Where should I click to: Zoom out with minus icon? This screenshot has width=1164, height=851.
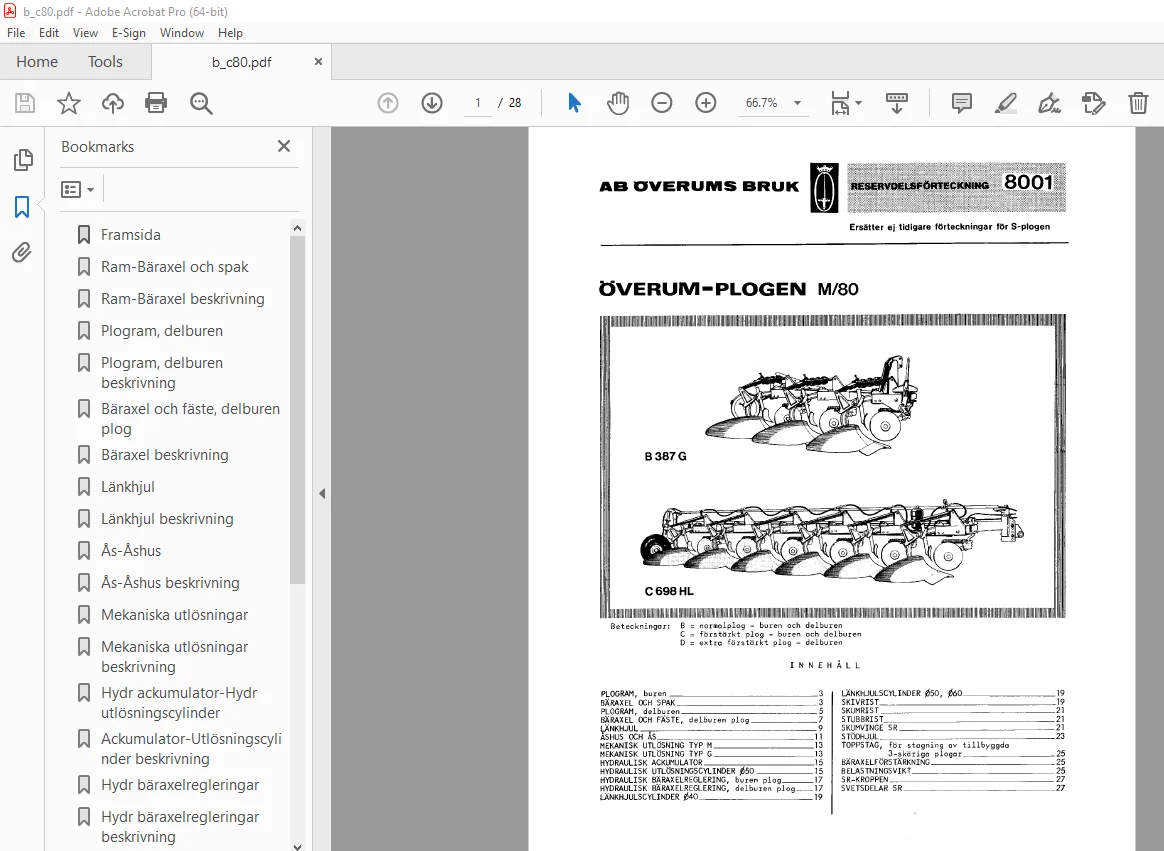(x=661, y=102)
